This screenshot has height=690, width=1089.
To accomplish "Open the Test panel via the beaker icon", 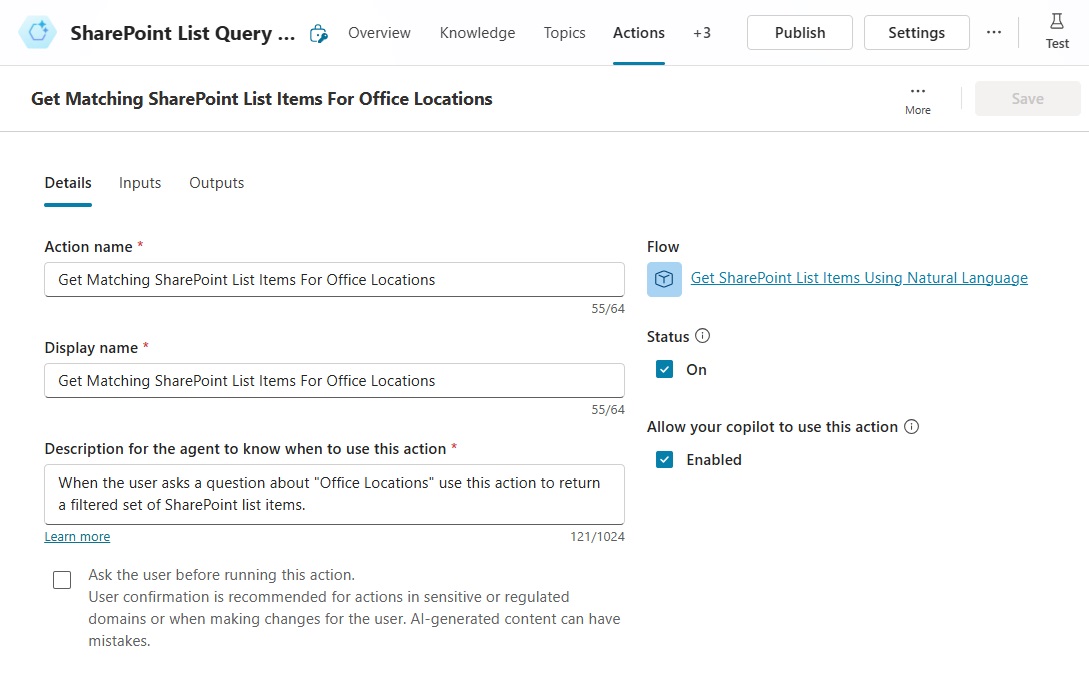I will coord(1056,30).
